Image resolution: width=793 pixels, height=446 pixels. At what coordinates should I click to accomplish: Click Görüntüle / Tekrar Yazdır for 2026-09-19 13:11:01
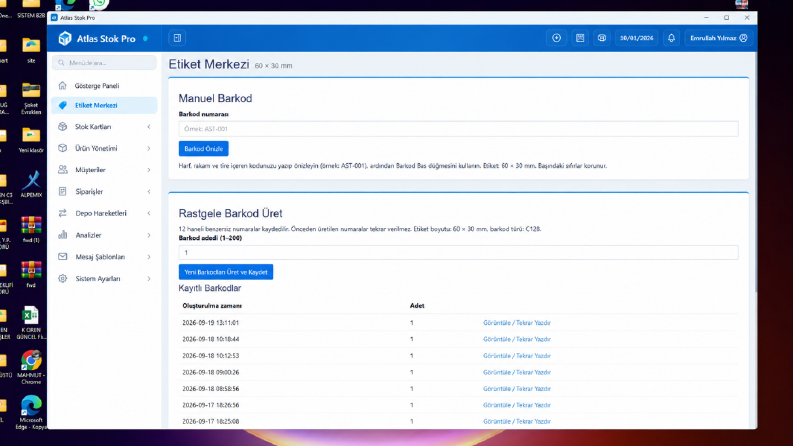coord(516,323)
